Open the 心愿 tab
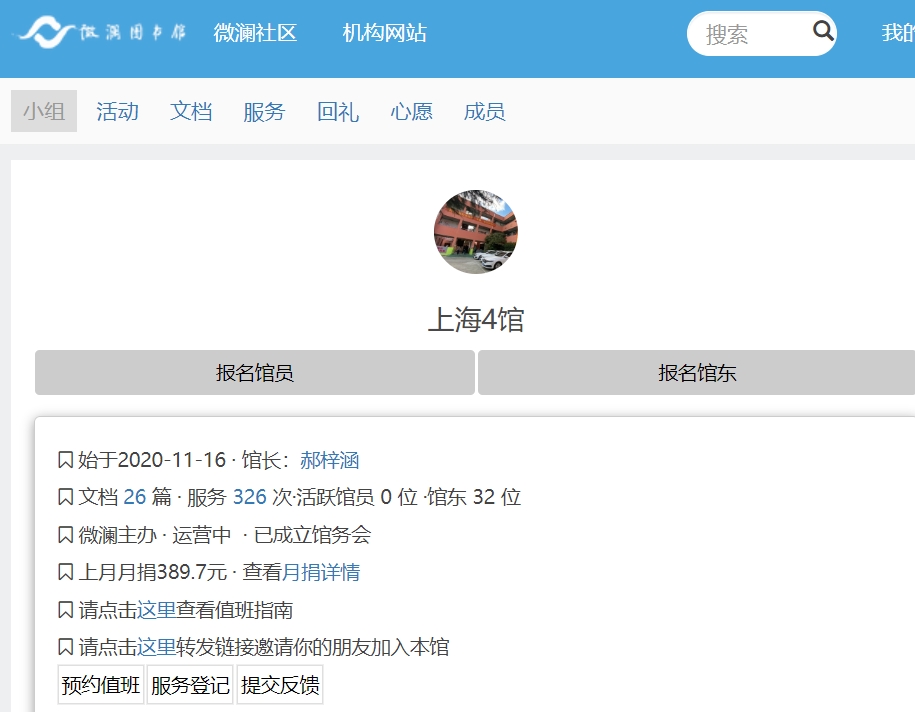The image size is (915, 712). (411, 111)
